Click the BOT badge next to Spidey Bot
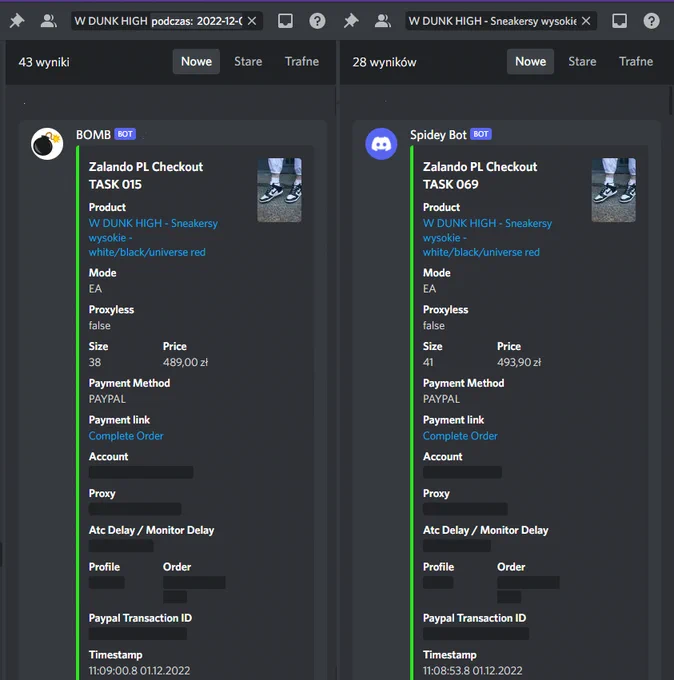 (481, 134)
